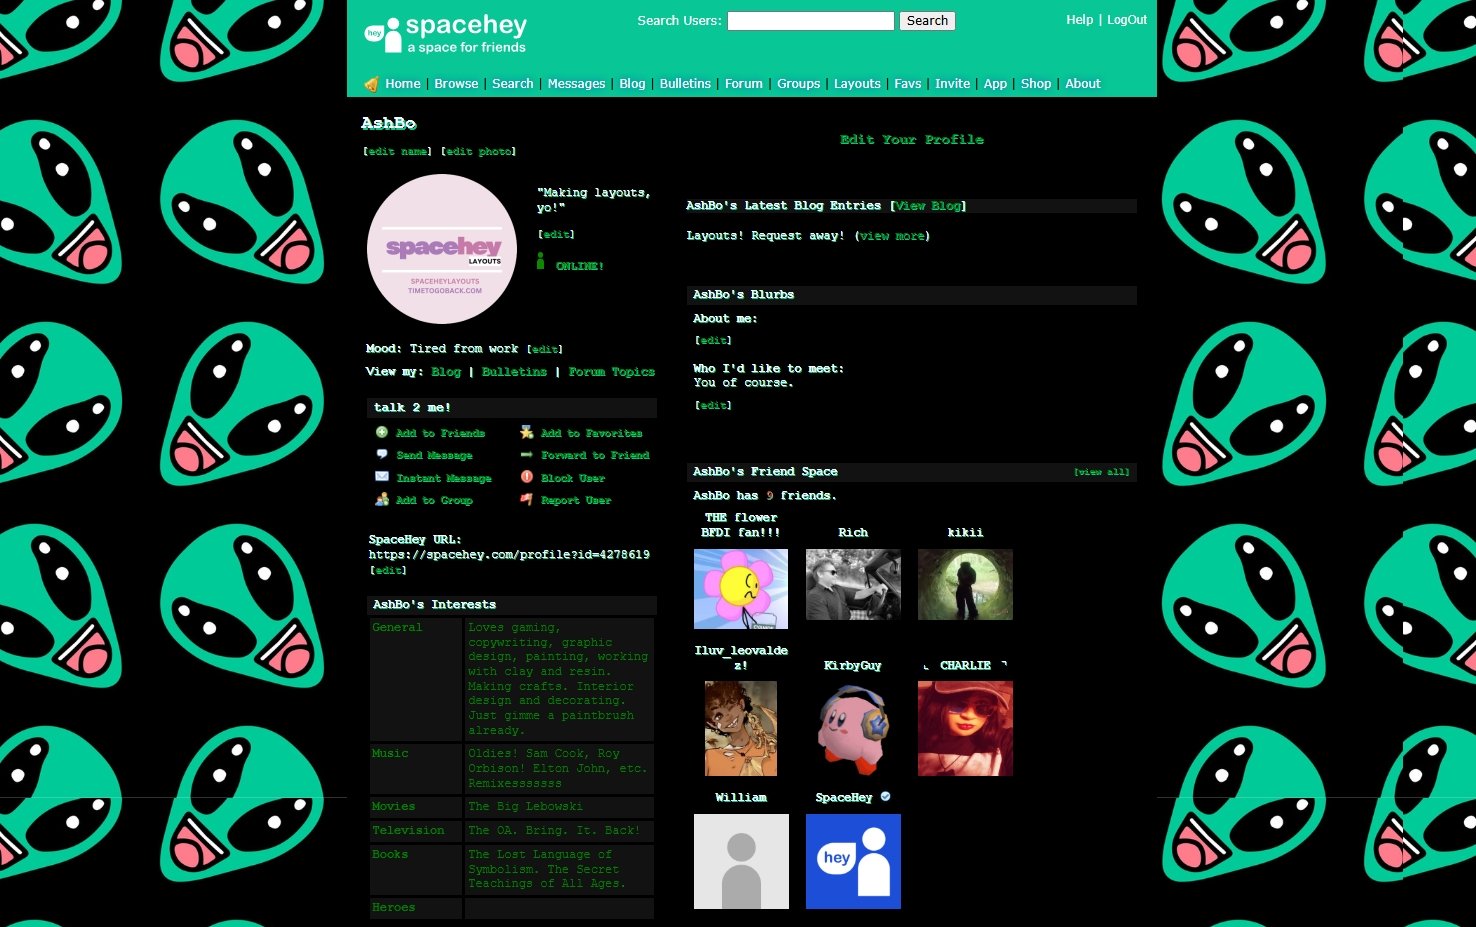Click the Add to Favorites star icon
Screen dimensions: 1476x927
pos(527,432)
